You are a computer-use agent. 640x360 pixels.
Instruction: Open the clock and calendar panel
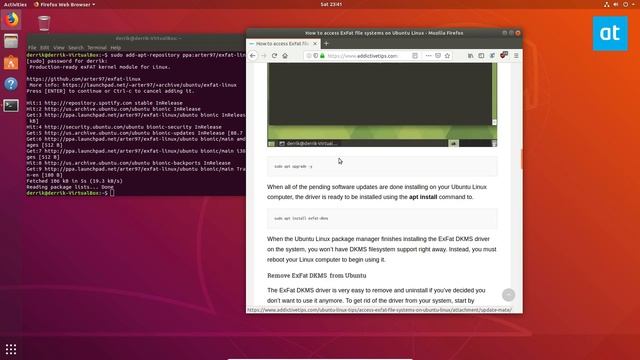pos(331,4)
